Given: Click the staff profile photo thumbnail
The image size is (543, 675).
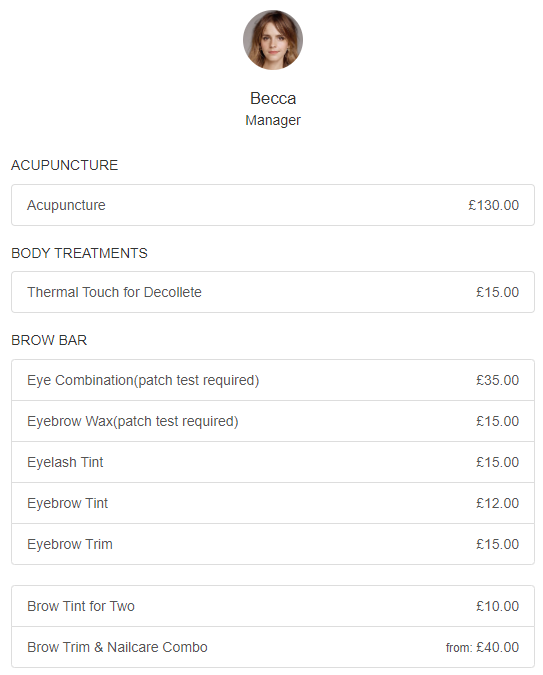Looking at the screenshot, I should coord(273,40).
